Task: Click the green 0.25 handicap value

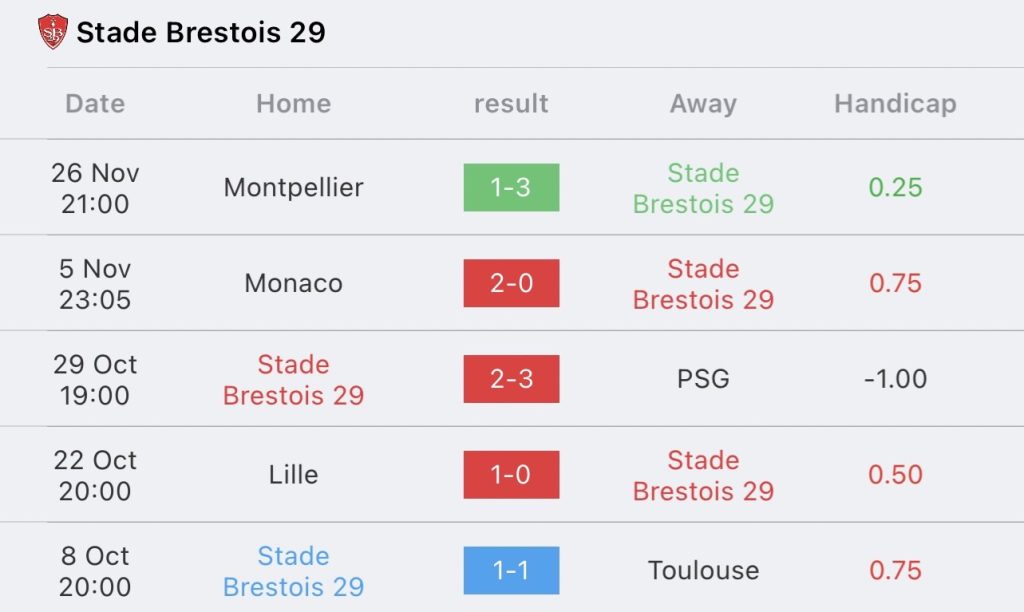Action: coord(895,187)
